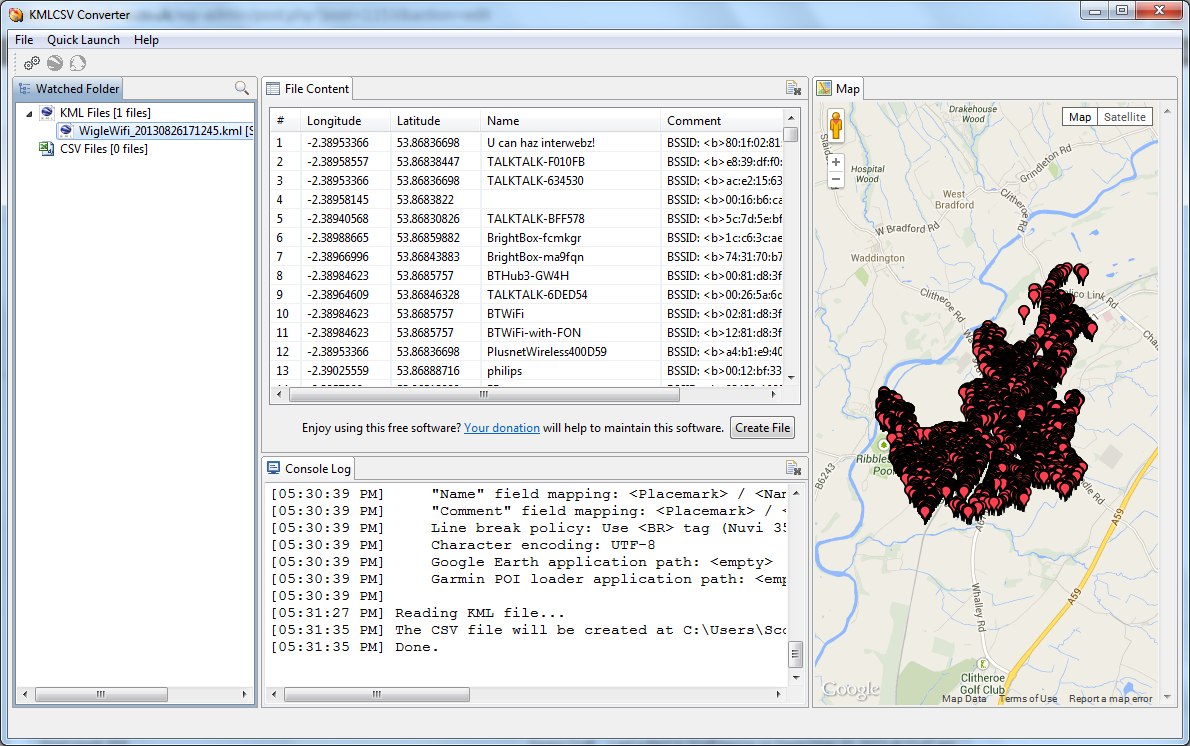Select the Map panel tab
The width and height of the screenshot is (1190, 746).
839,89
